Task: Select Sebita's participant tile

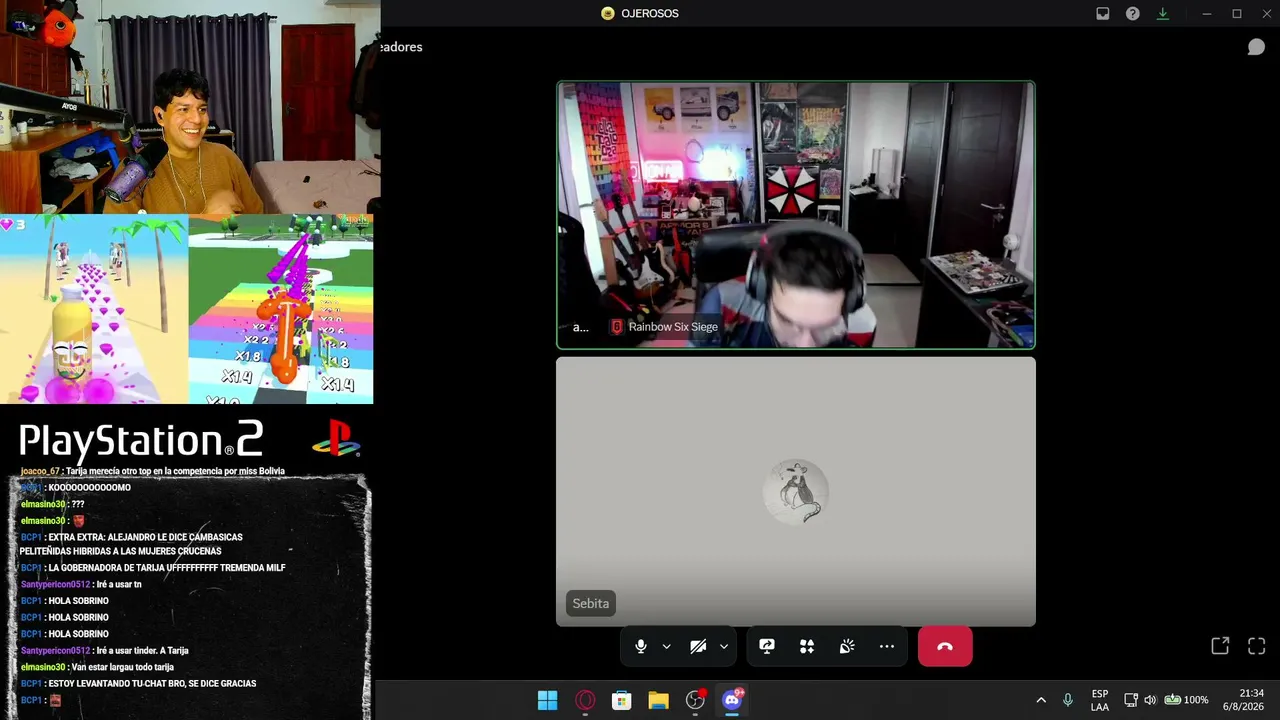Action: click(x=796, y=492)
